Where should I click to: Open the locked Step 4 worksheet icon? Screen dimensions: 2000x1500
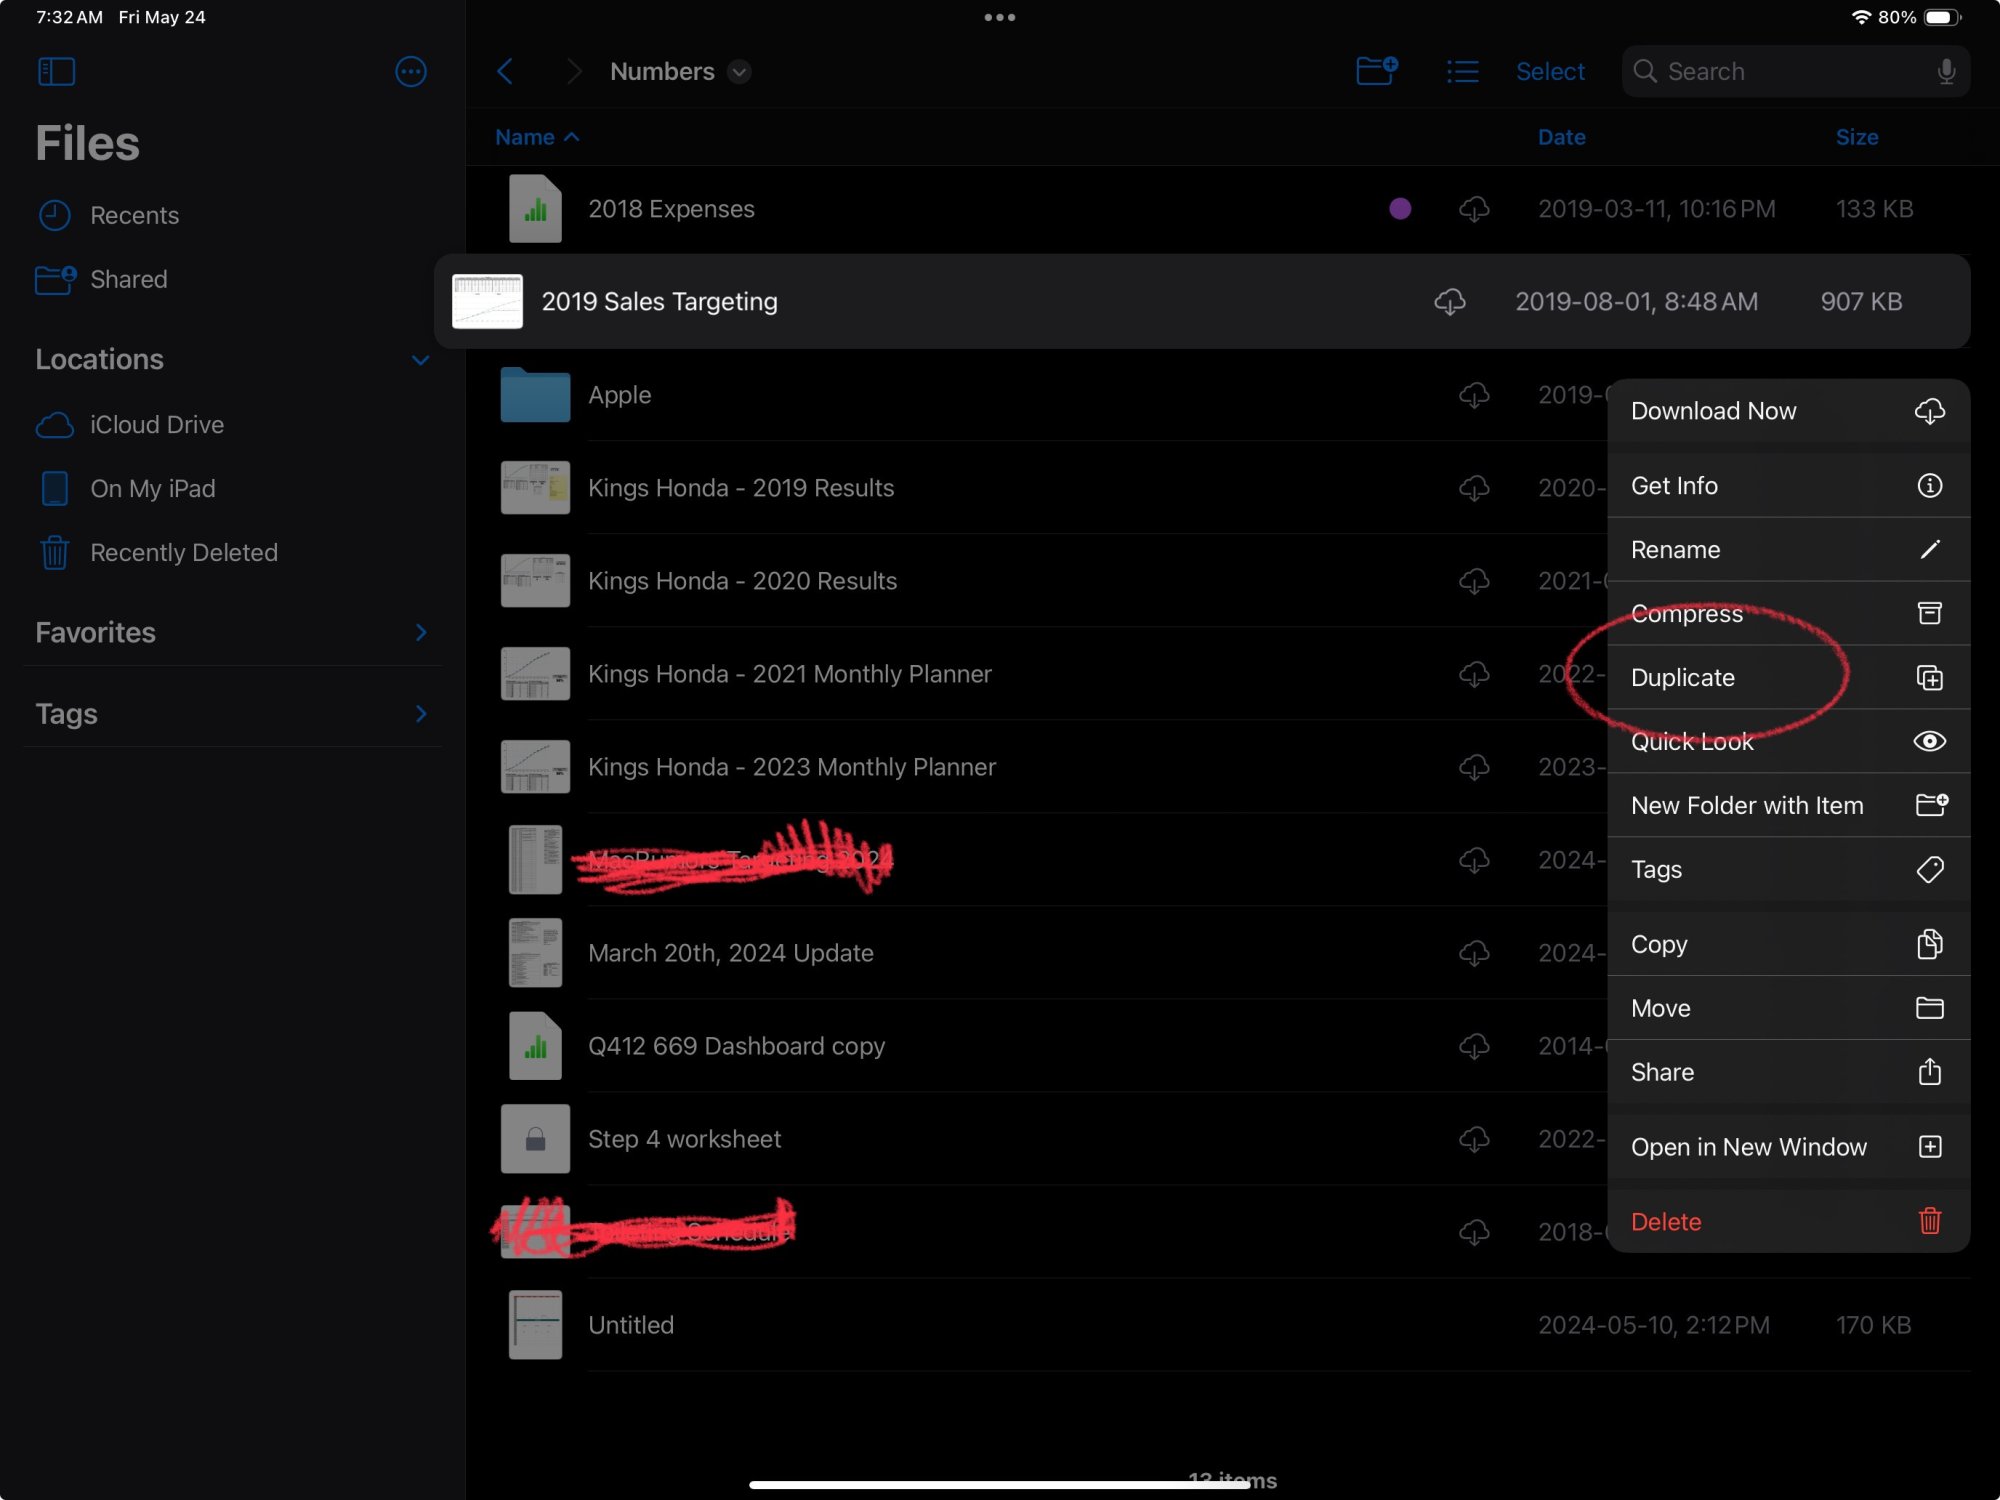[535, 1138]
